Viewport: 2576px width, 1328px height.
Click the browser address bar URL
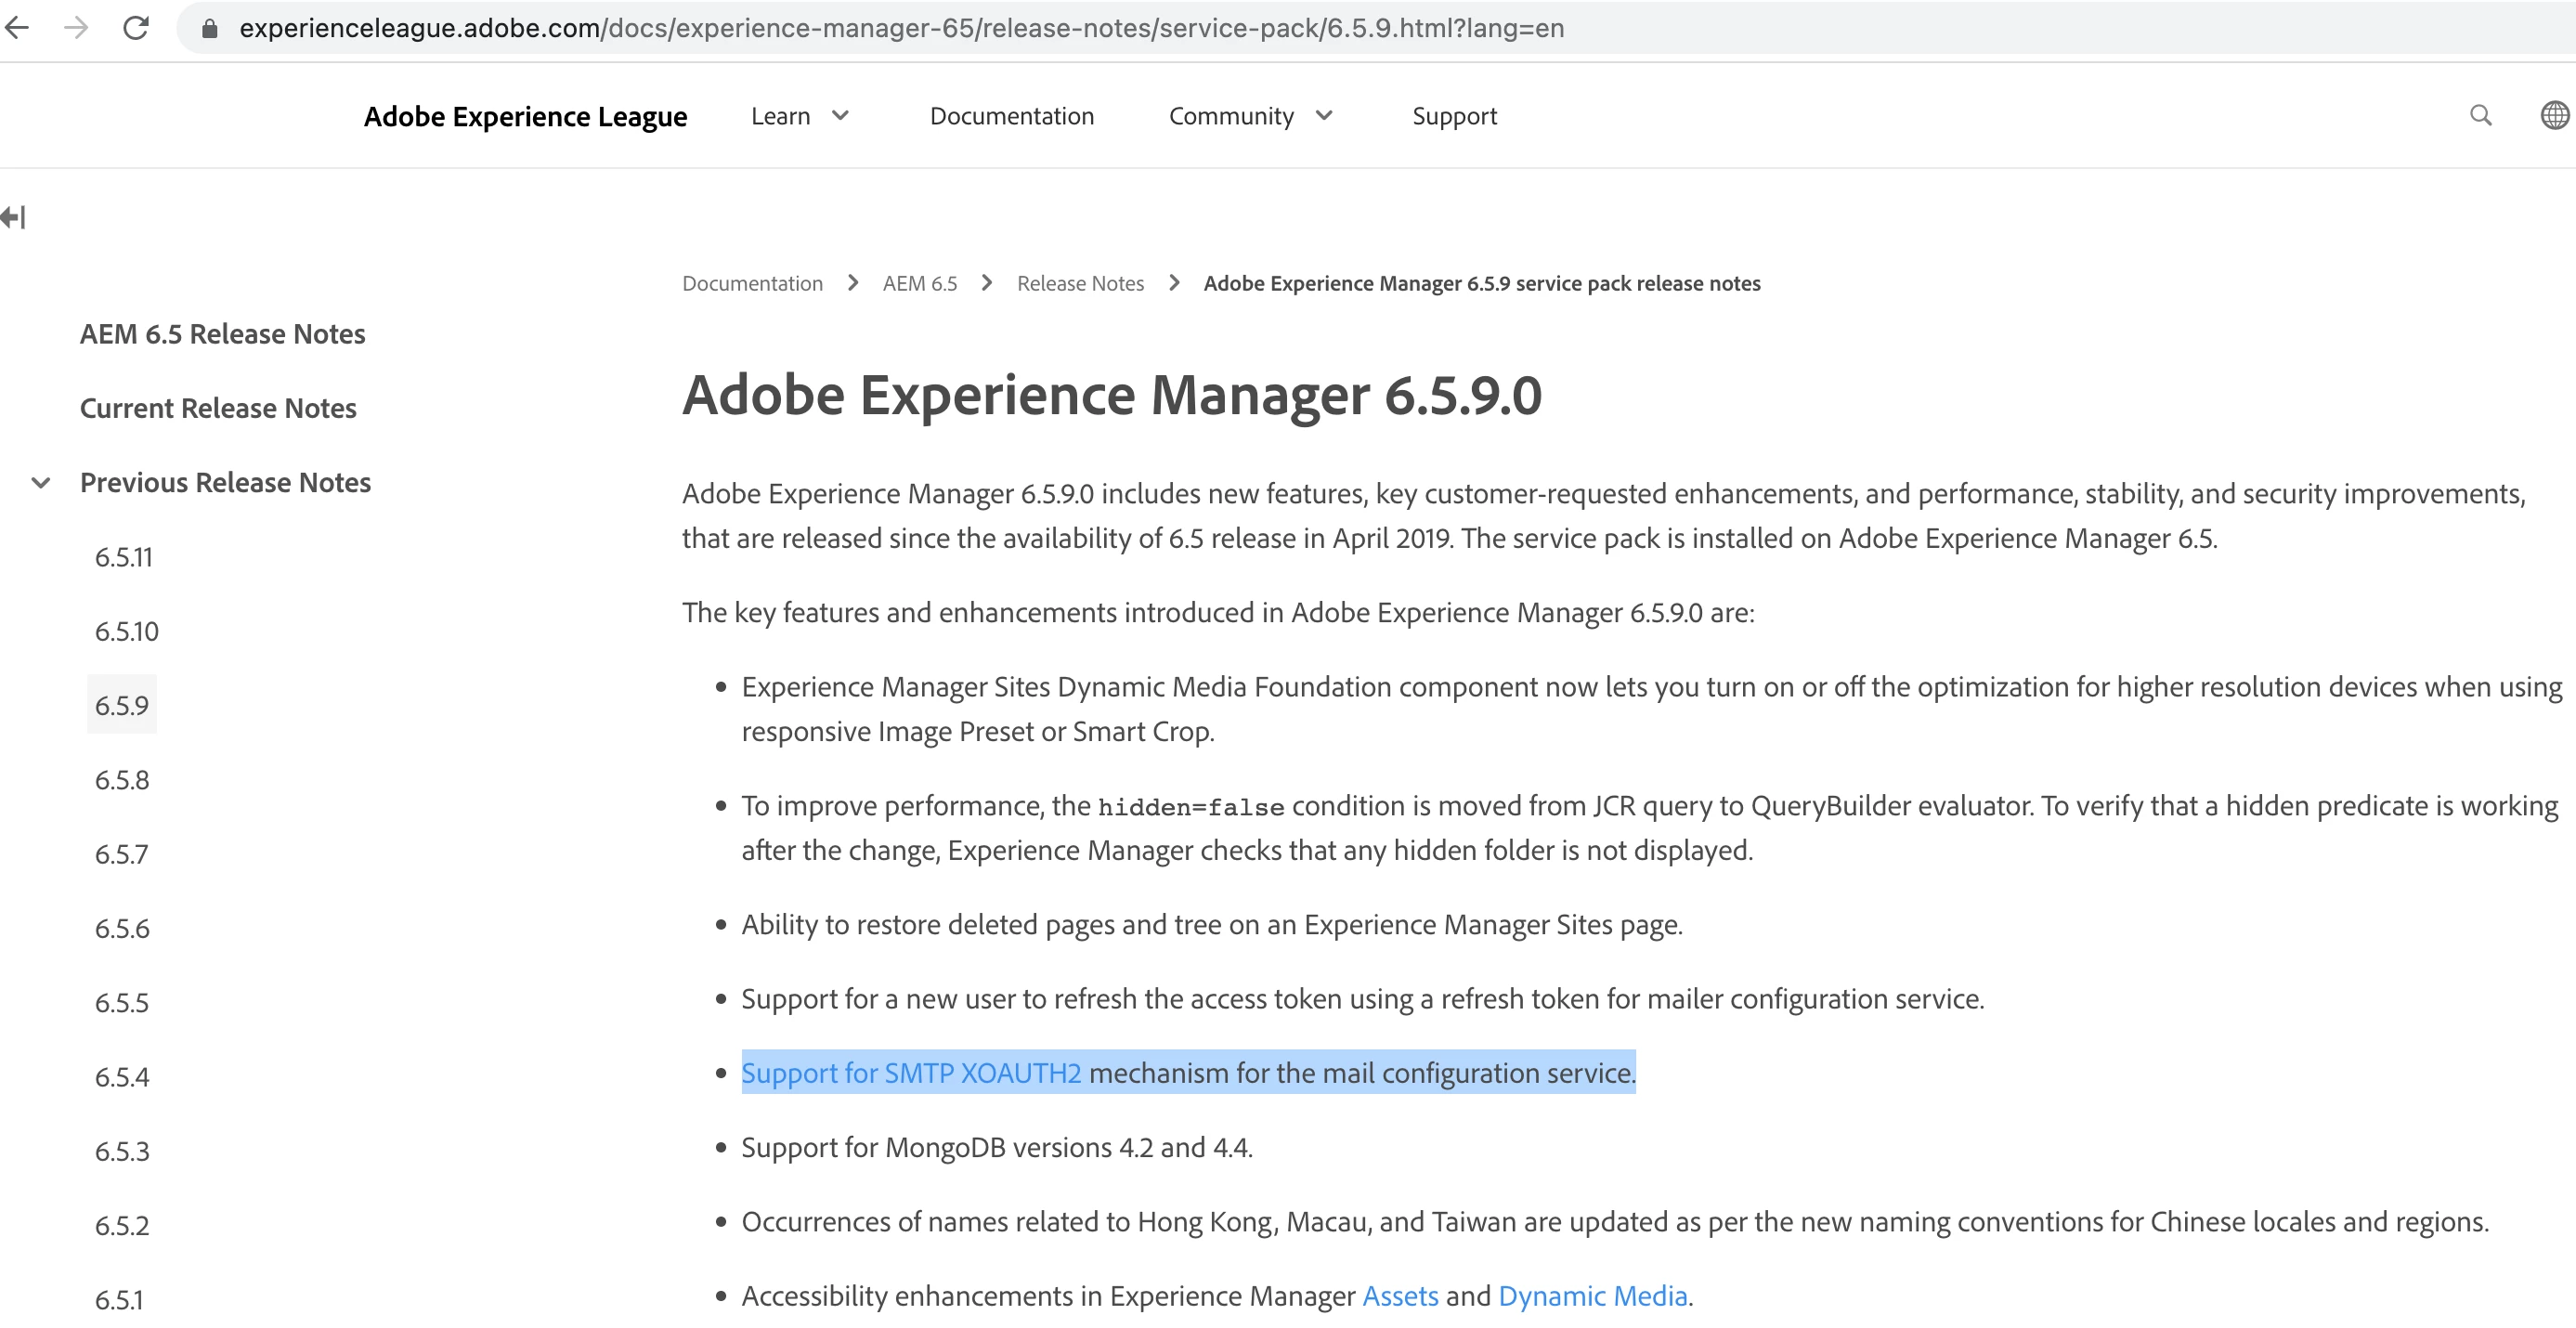coord(900,28)
